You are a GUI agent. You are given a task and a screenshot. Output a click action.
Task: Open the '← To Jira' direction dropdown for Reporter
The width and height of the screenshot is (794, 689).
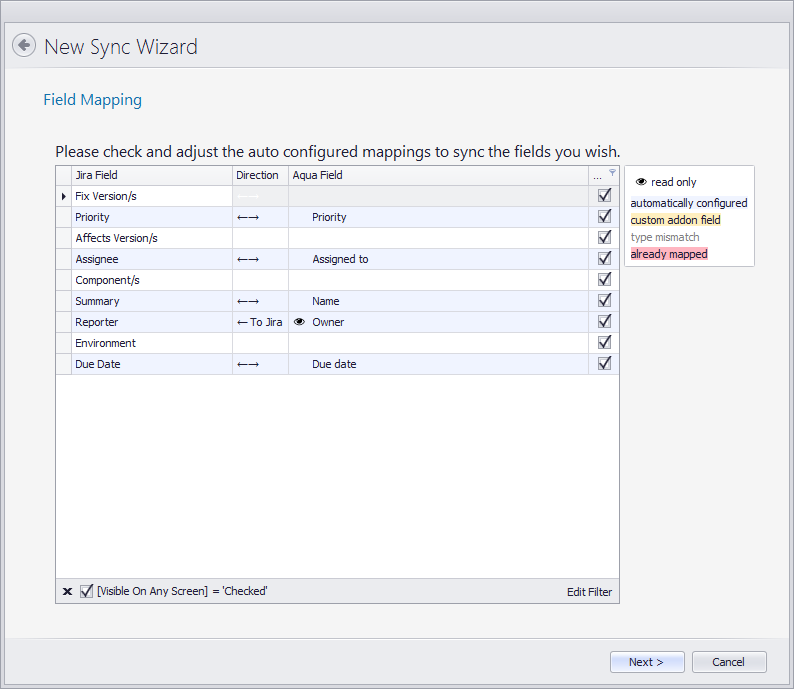click(x=259, y=322)
